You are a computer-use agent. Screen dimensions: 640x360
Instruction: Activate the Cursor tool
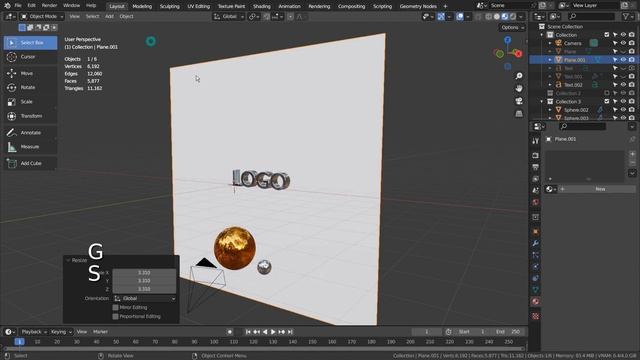click(31, 57)
